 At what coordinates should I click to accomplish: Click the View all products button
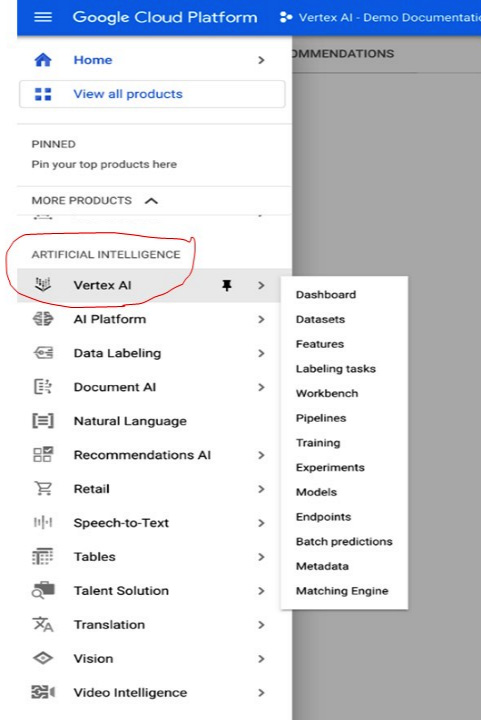152,94
